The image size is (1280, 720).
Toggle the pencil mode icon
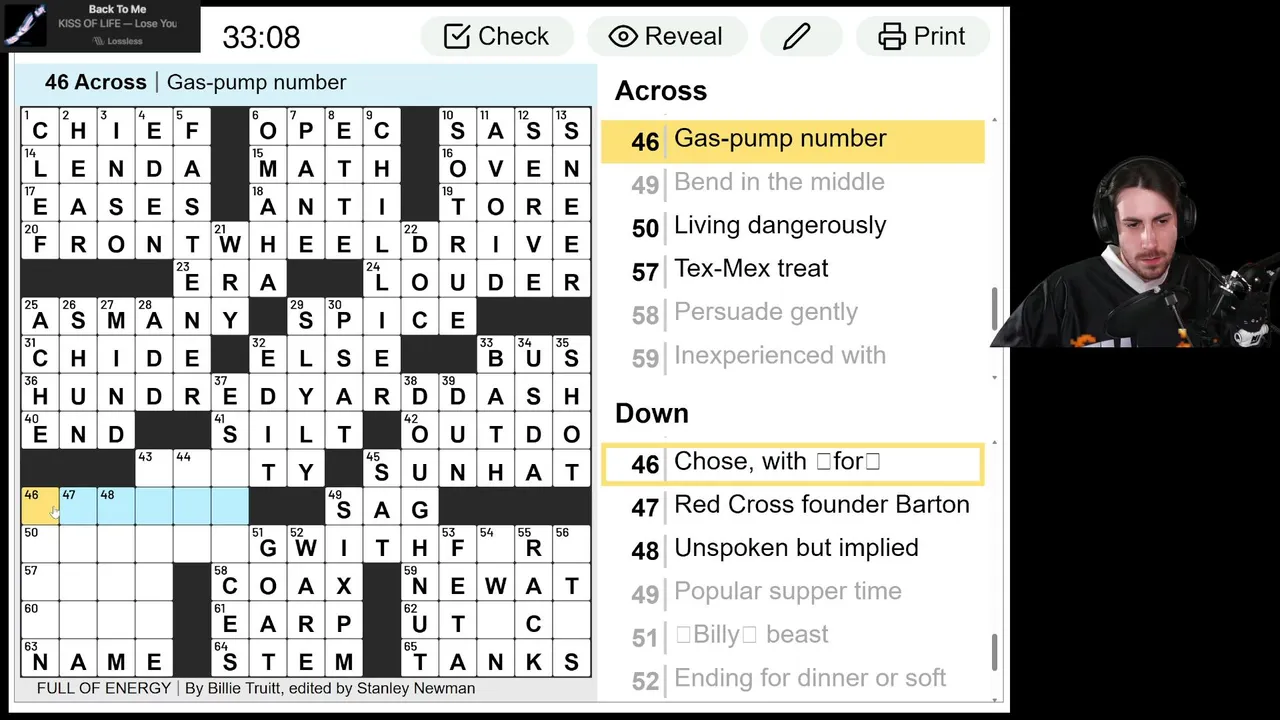click(x=796, y=37)
